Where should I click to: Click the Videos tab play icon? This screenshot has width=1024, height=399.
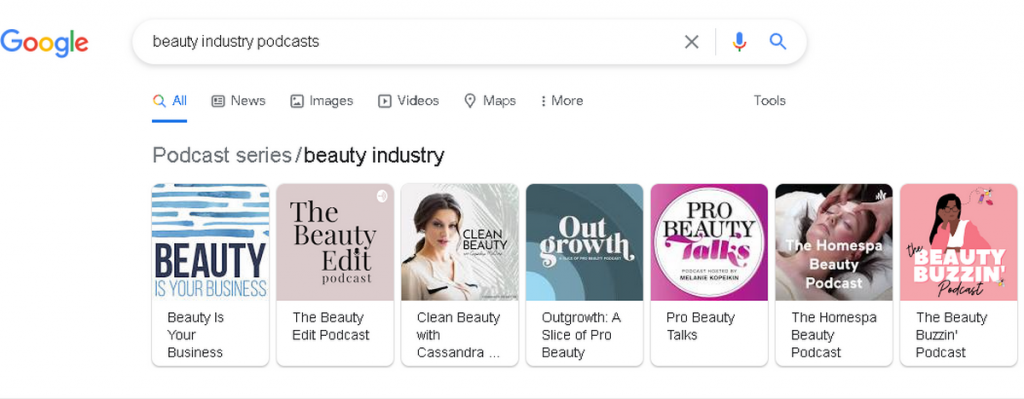(x=385, y=101)
